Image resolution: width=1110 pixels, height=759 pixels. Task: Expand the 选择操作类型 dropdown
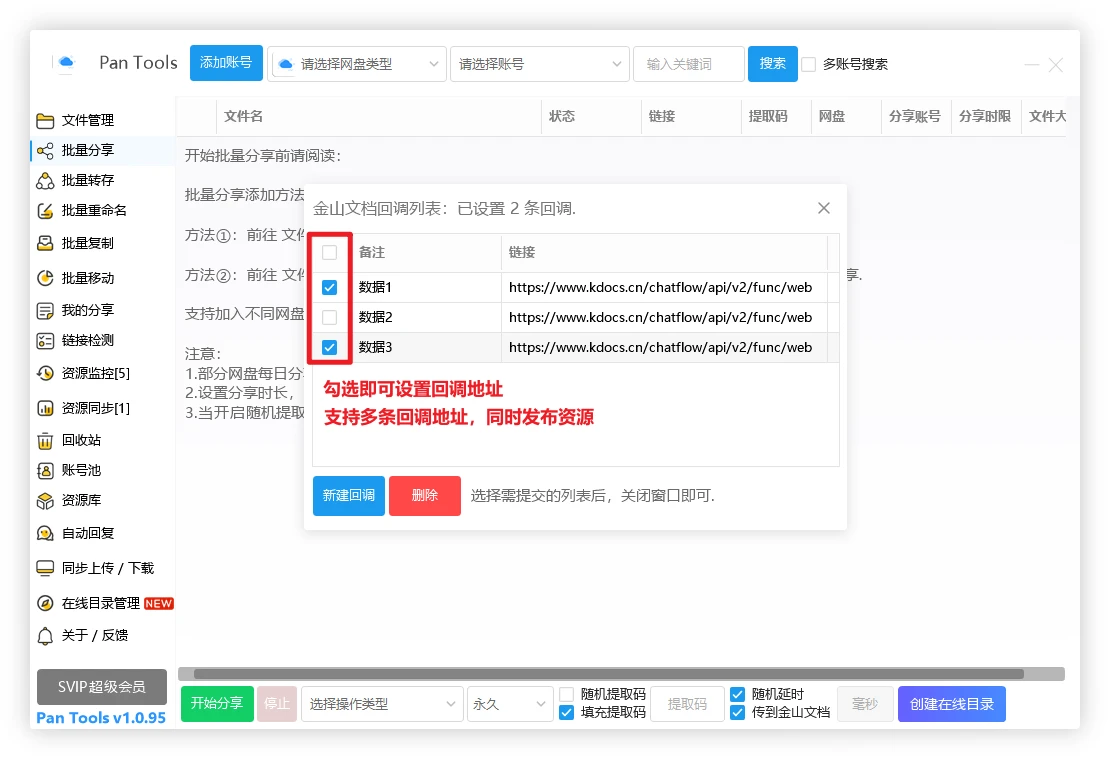pos(382,704)
